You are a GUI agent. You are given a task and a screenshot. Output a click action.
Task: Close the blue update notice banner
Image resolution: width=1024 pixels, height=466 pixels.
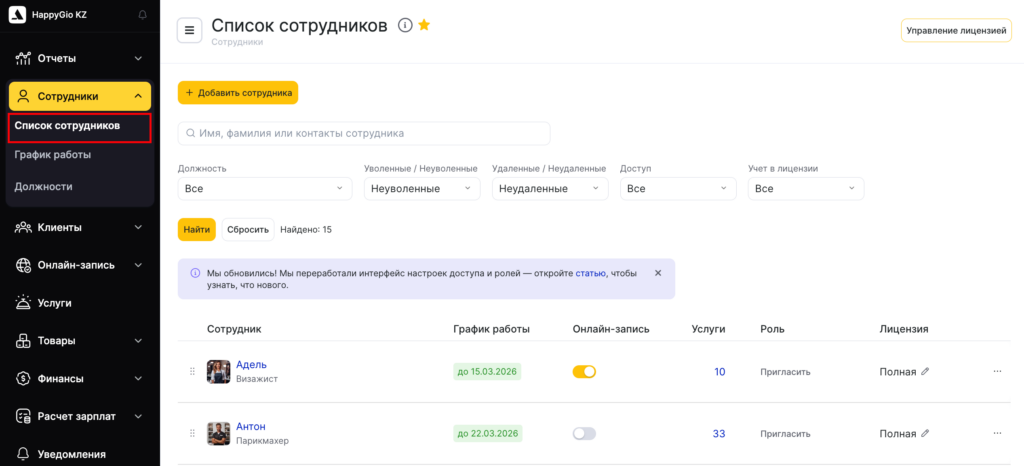coord(658,273)
